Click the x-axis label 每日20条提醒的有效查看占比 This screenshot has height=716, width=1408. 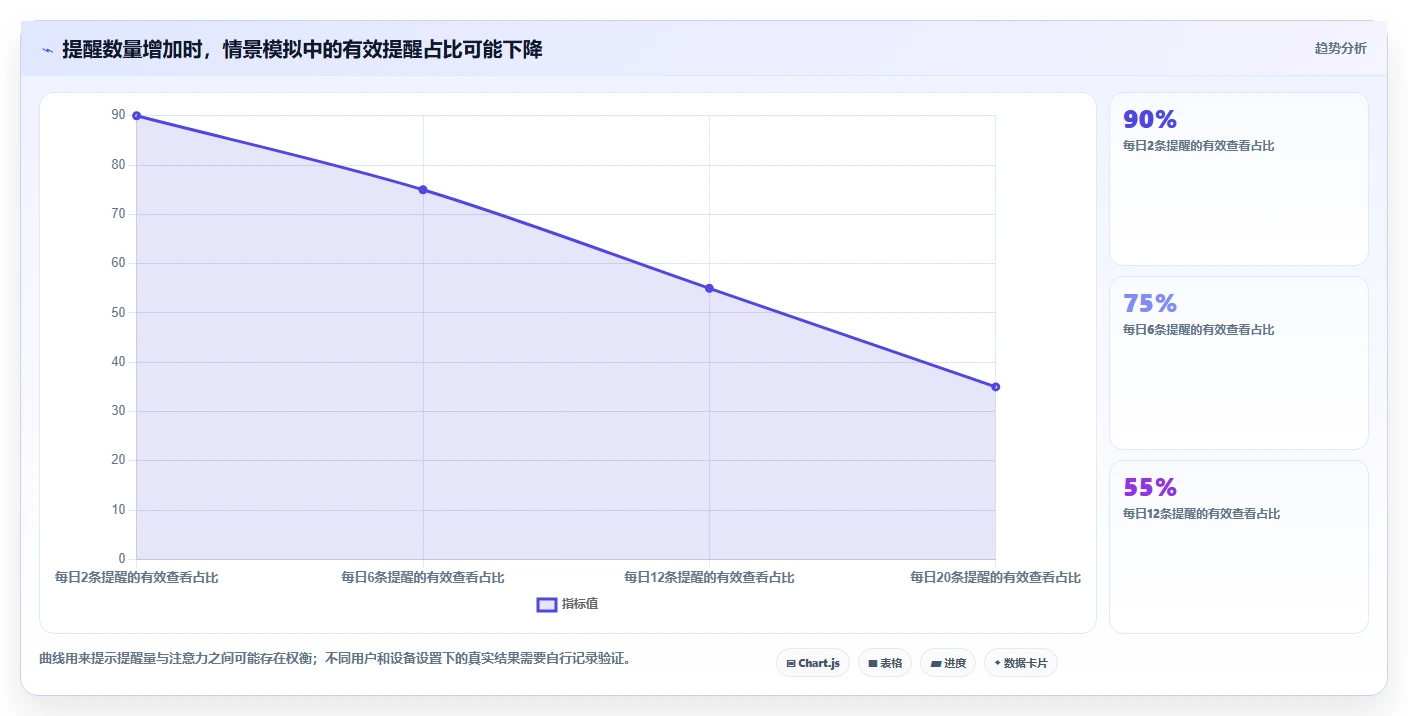click(x=995, y=577)
